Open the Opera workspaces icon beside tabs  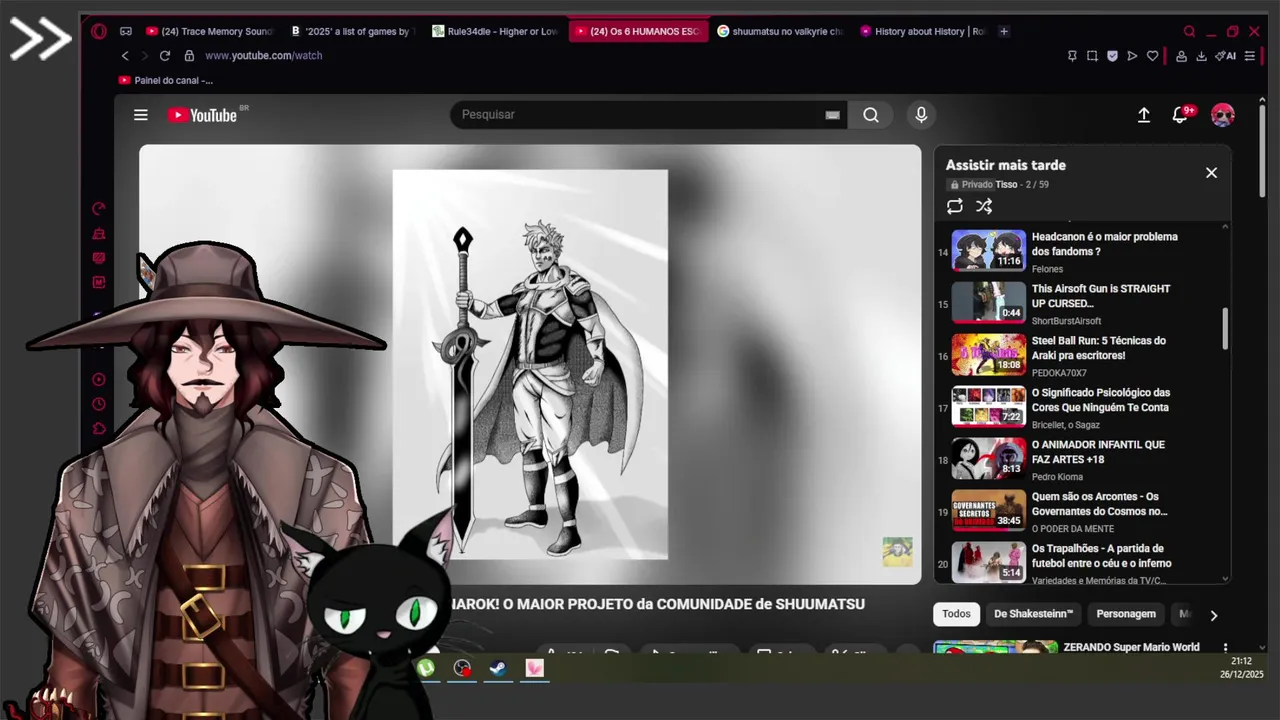click(126, 31)
